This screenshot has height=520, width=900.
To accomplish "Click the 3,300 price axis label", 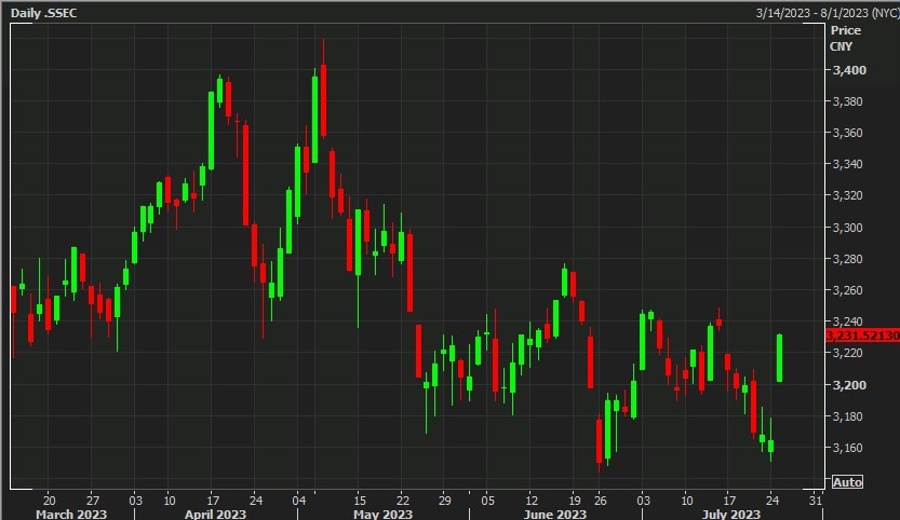I will tap(847, 228).
